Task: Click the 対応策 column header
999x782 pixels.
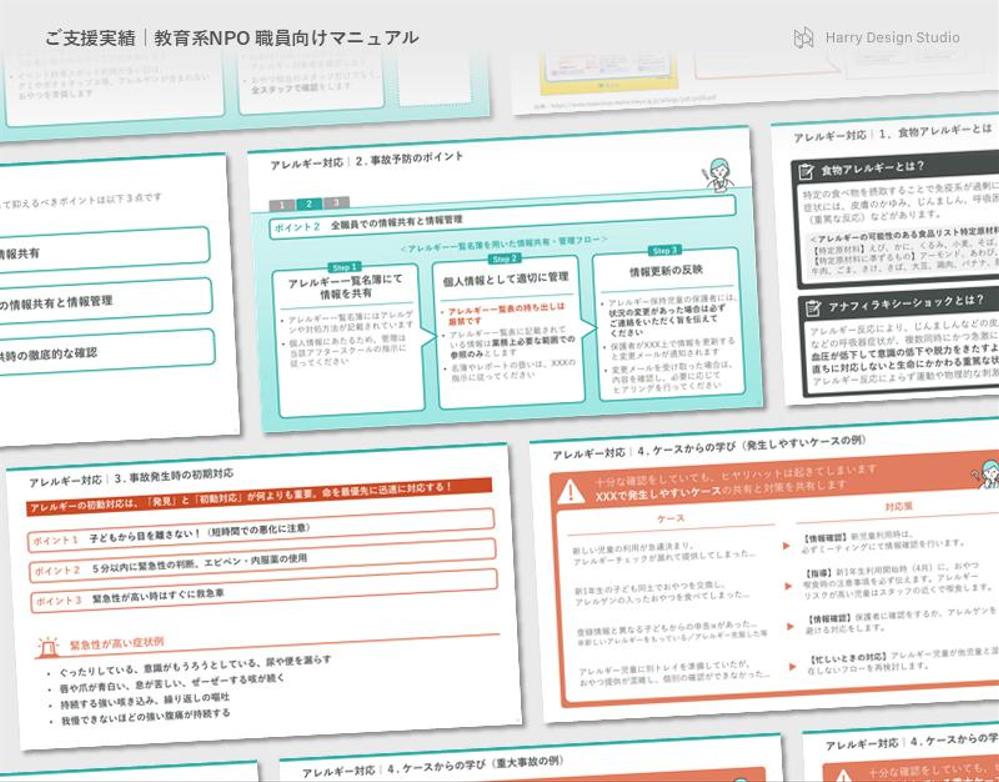Action: [x=898, y=506]
